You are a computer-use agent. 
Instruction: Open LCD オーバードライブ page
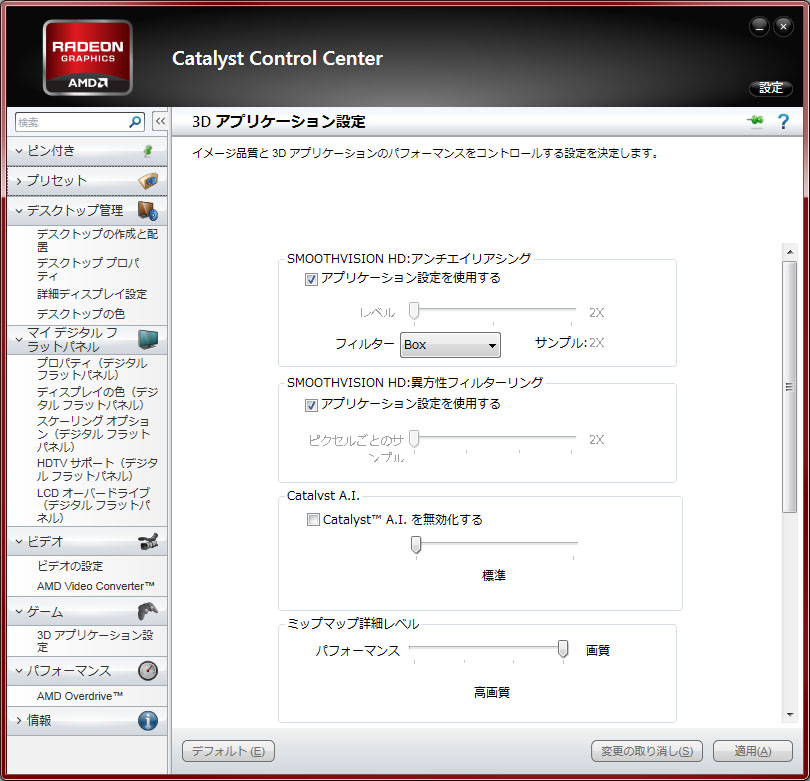click(94, 505)
